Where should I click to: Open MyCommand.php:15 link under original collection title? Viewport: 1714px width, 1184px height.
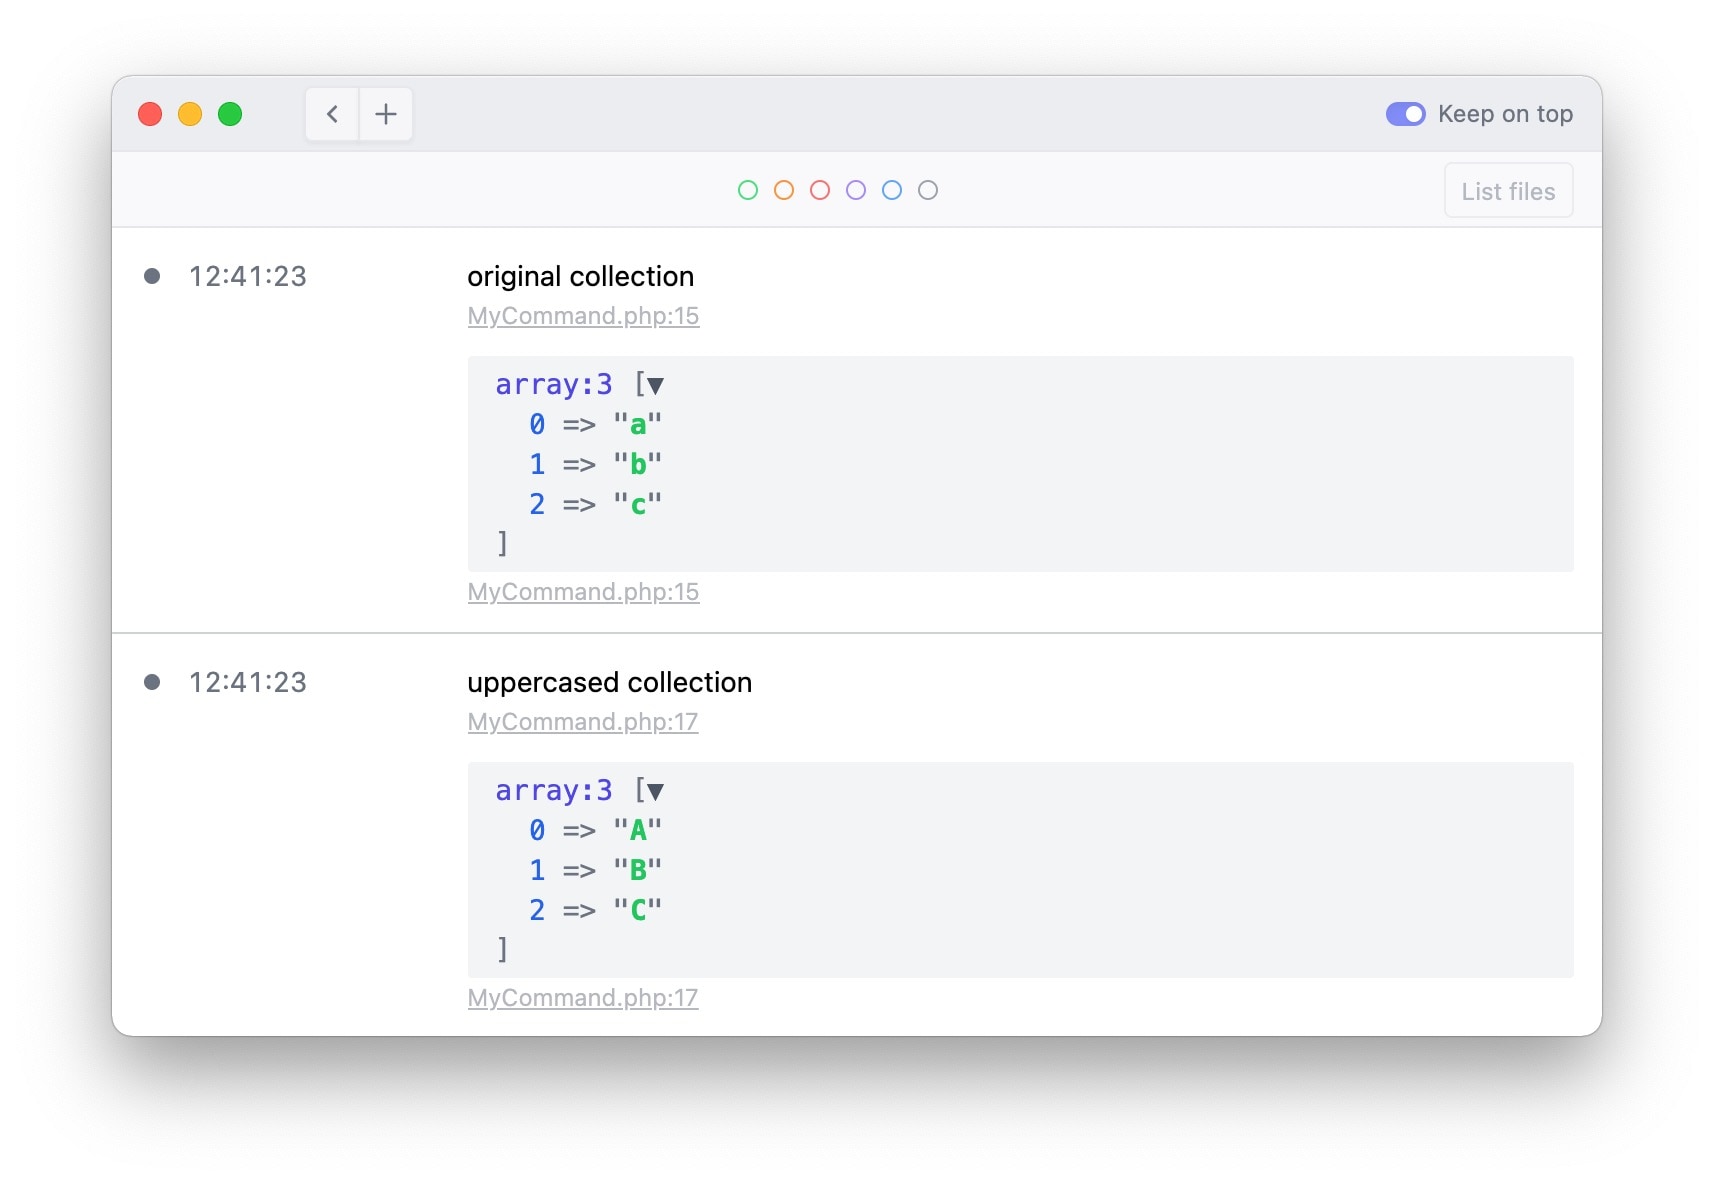[583, 316]
